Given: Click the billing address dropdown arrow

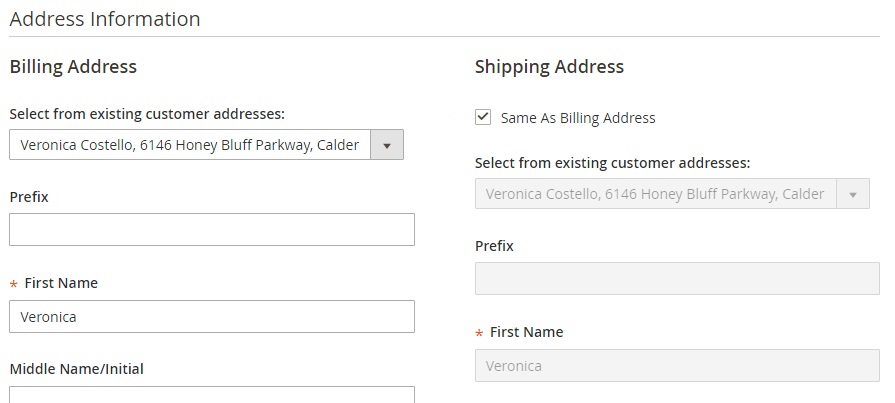Looking at the screenshot, I should point(387,145).
